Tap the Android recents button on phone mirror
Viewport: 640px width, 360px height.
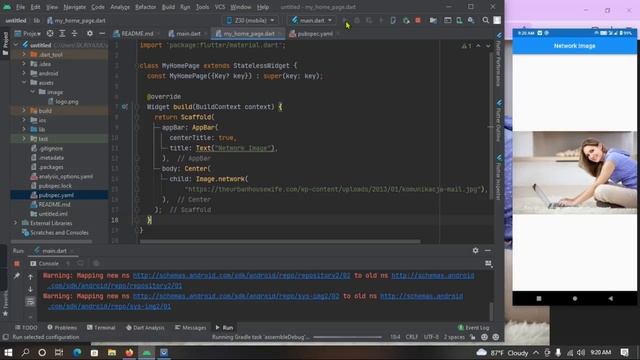pos(539,298)
